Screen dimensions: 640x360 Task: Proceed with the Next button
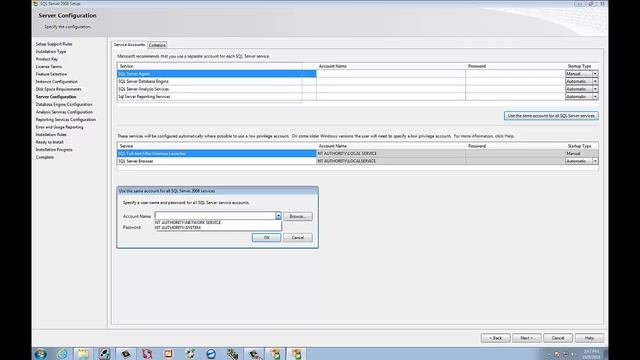point(527,338)
